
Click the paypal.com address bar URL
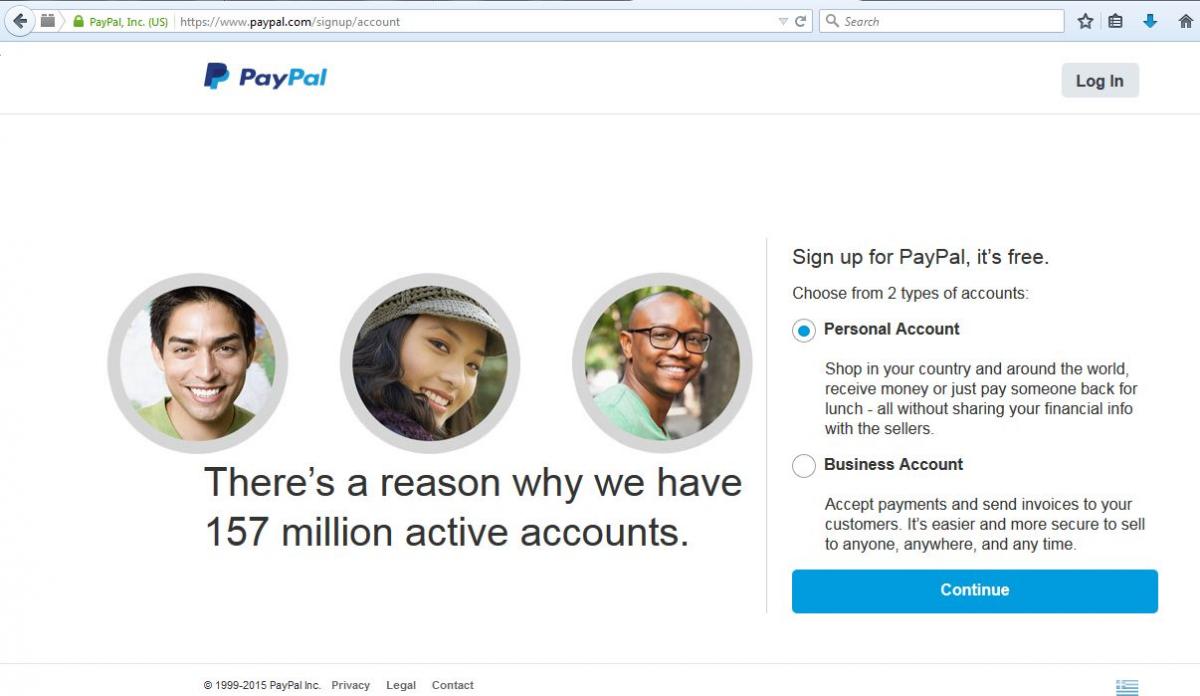(x=290, y=21)
